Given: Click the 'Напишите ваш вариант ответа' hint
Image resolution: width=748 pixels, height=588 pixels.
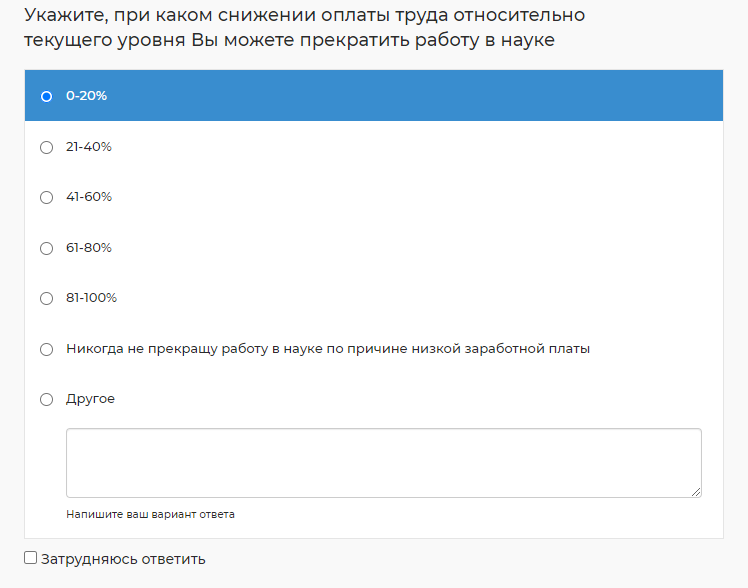Looking at the screenshot, I should click(150, 514).
